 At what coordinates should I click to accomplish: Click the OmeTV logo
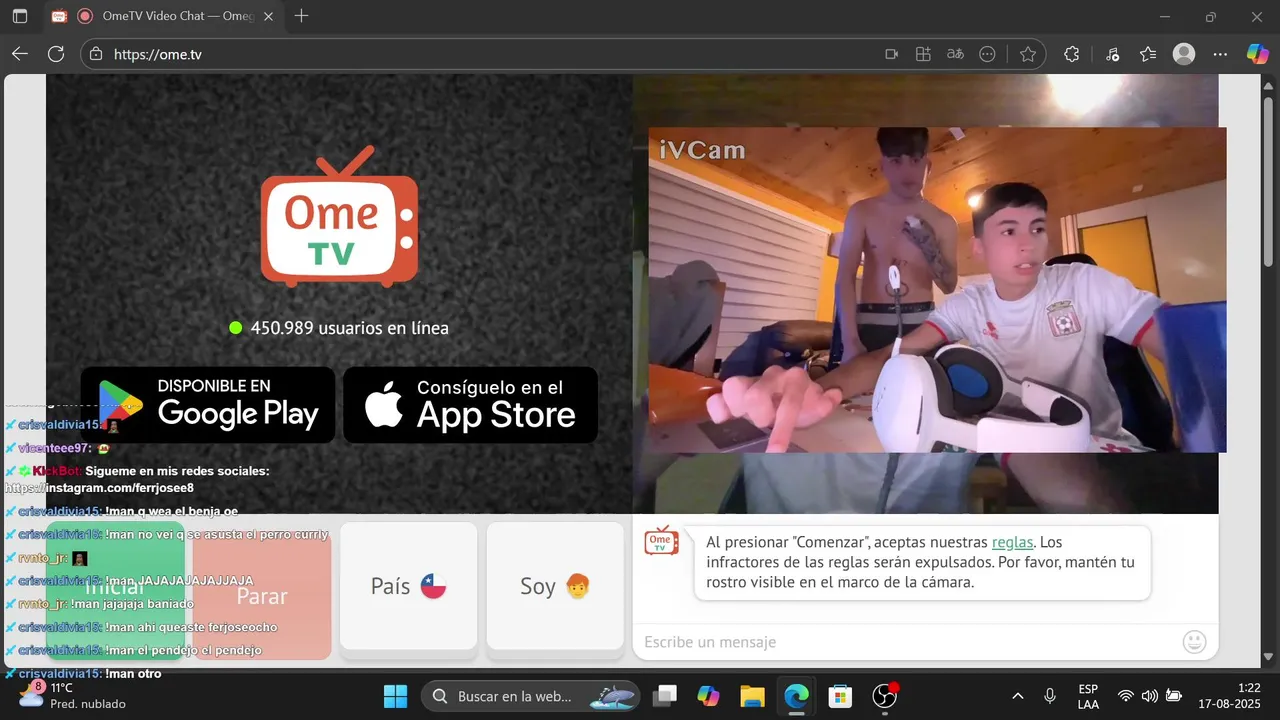339,216
